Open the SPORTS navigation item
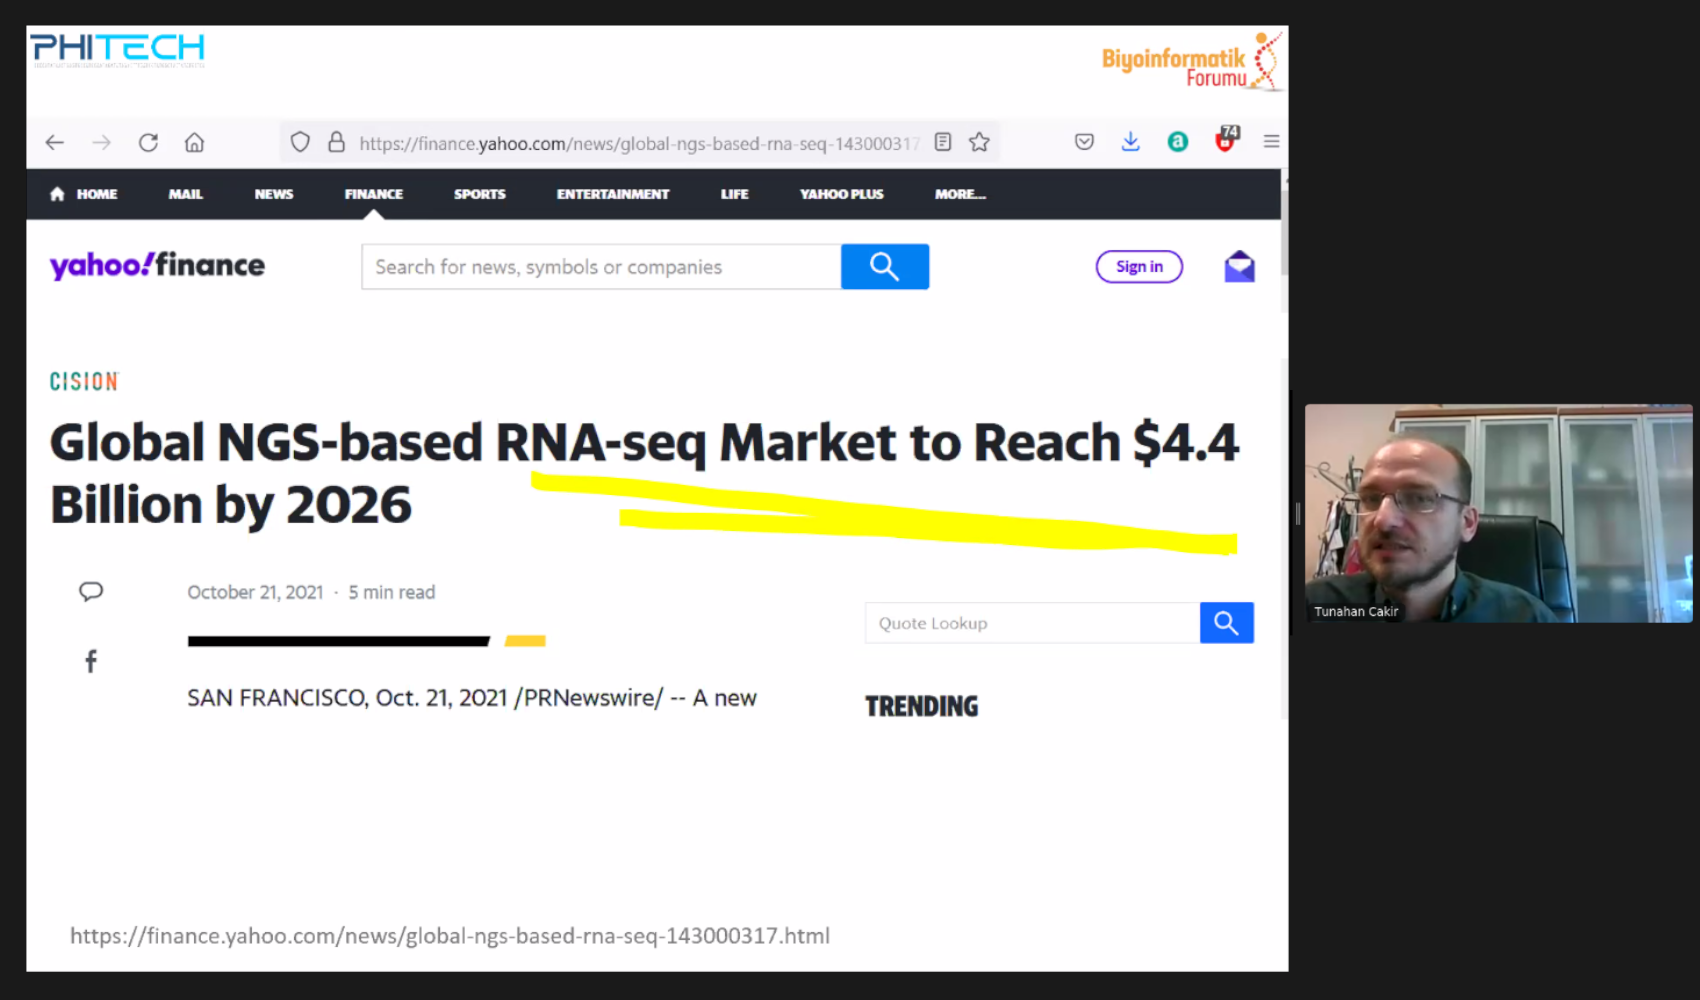The width and height of the screenshot is (1700, 1000). (479, 194)
